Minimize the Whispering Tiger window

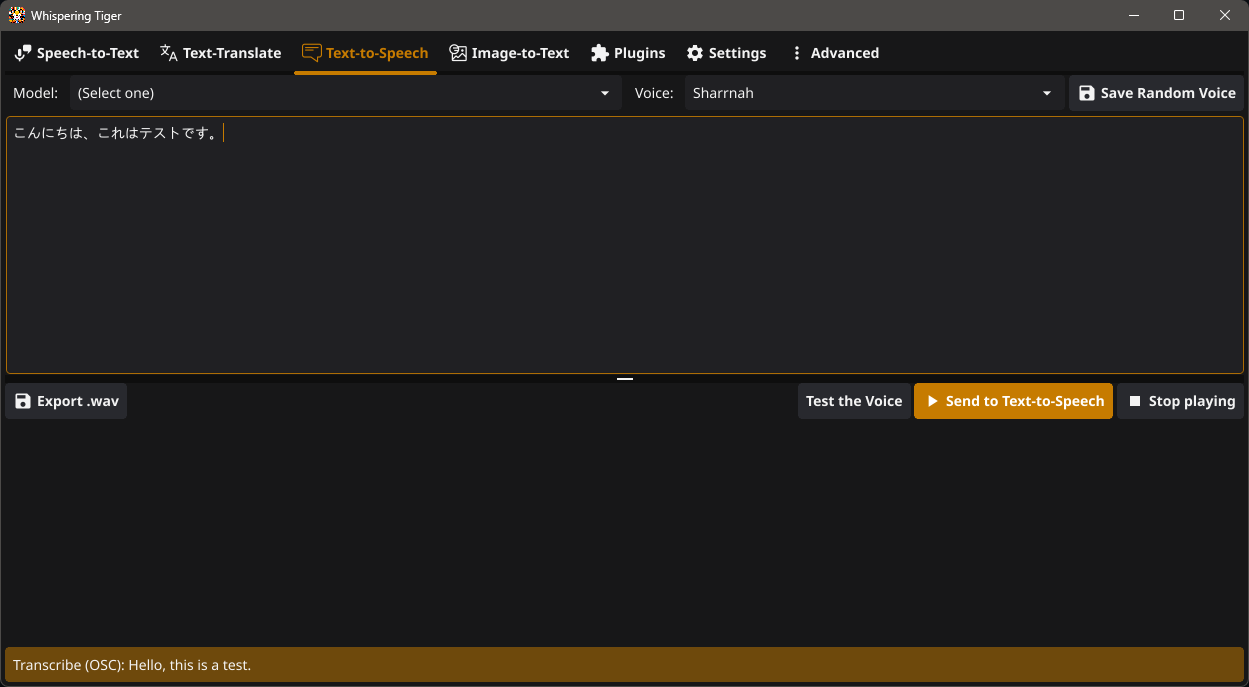pos(1134,15)
